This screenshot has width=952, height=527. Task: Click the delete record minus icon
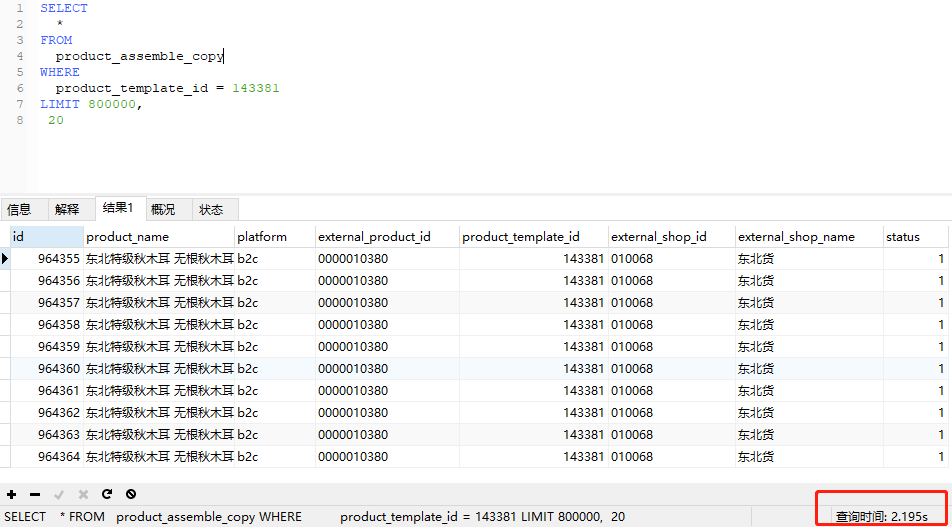point(35,494)
